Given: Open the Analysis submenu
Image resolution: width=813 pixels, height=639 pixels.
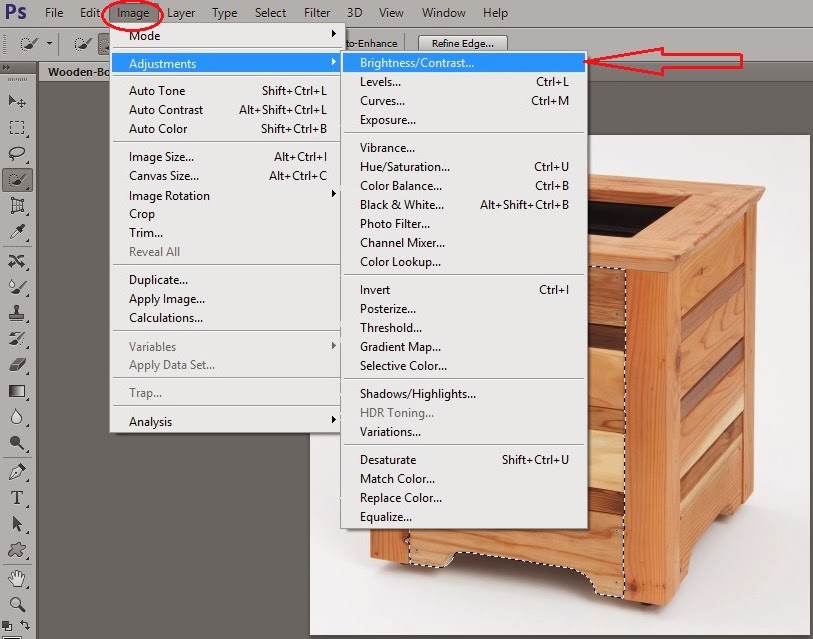Looking at the screenshot, I should pyautogui.click(x=149, y=421).
